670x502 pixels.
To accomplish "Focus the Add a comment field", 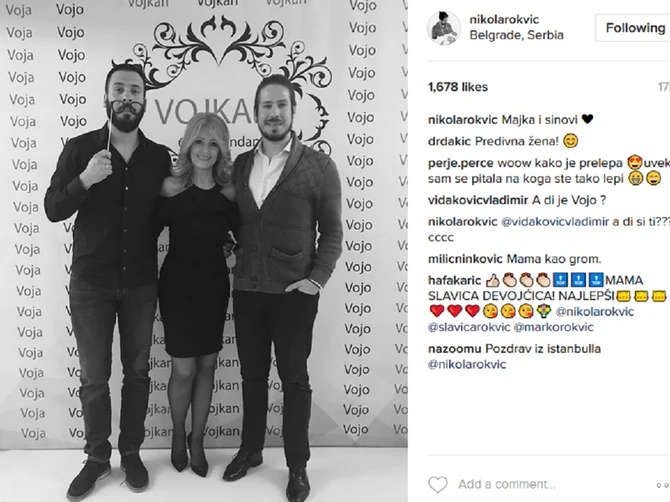I will pos(507,484).
